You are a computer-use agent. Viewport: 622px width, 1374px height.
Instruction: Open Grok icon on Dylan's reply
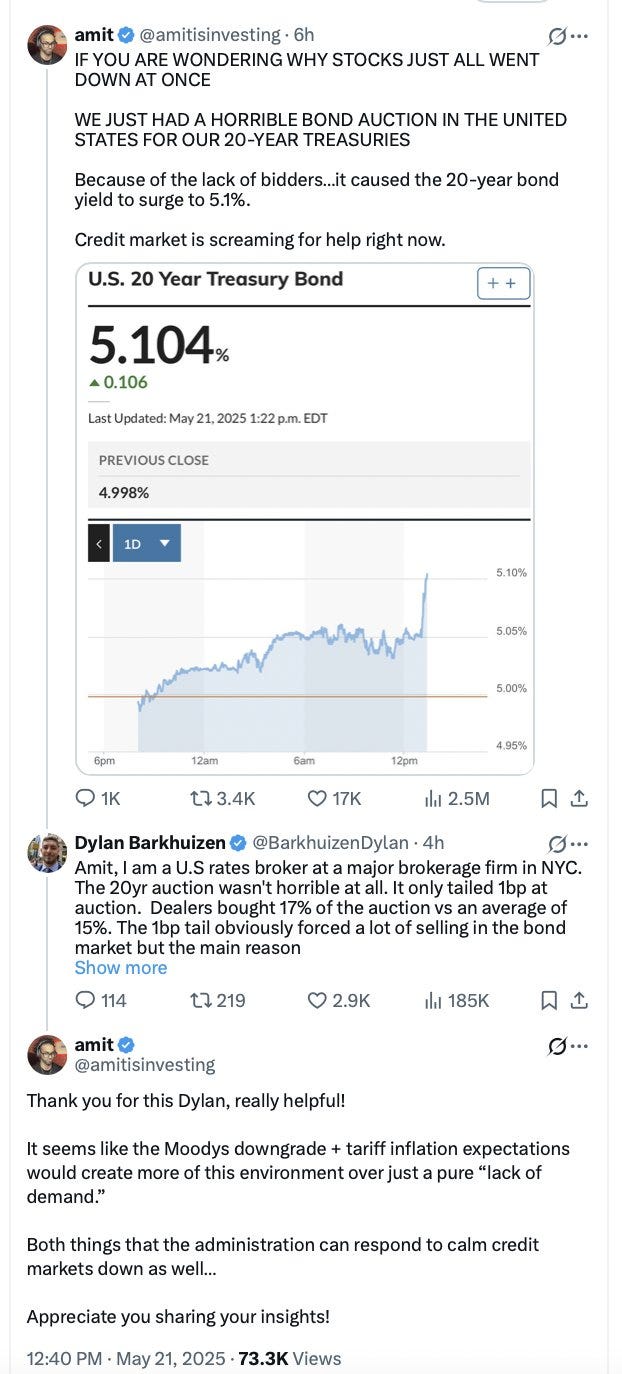557,844
